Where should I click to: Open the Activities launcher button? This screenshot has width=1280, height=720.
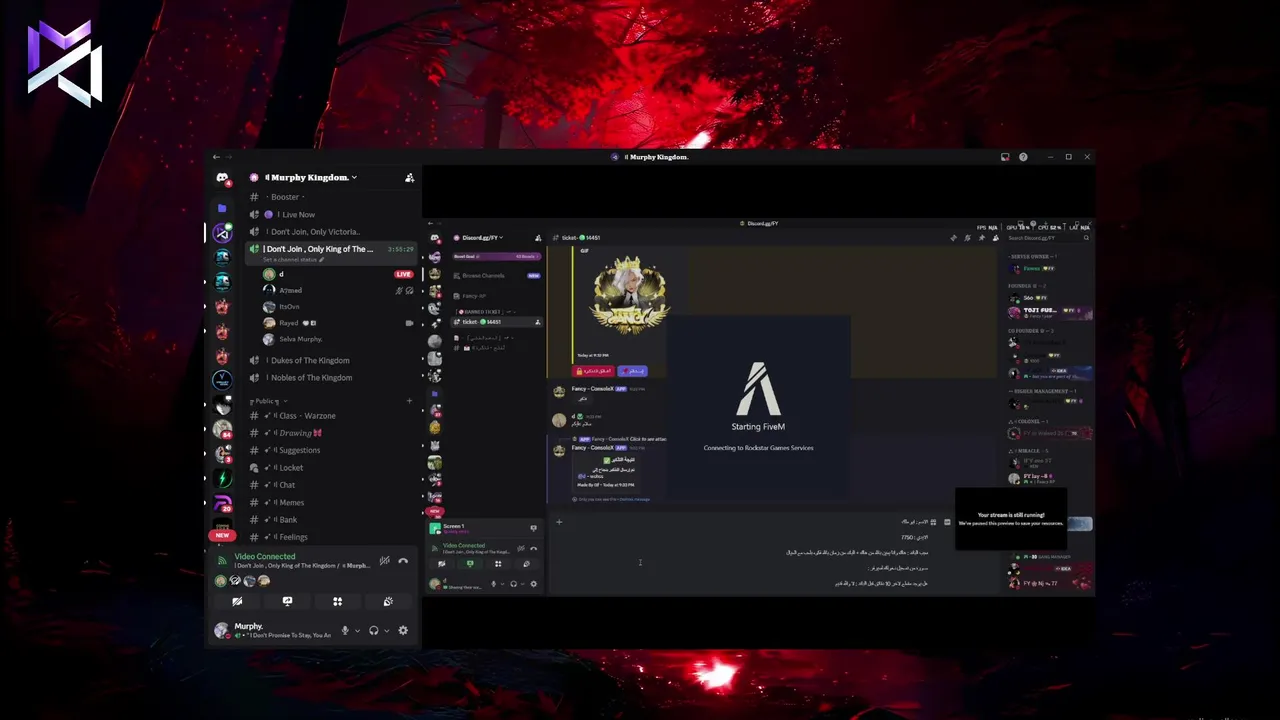tap(337, 601)
